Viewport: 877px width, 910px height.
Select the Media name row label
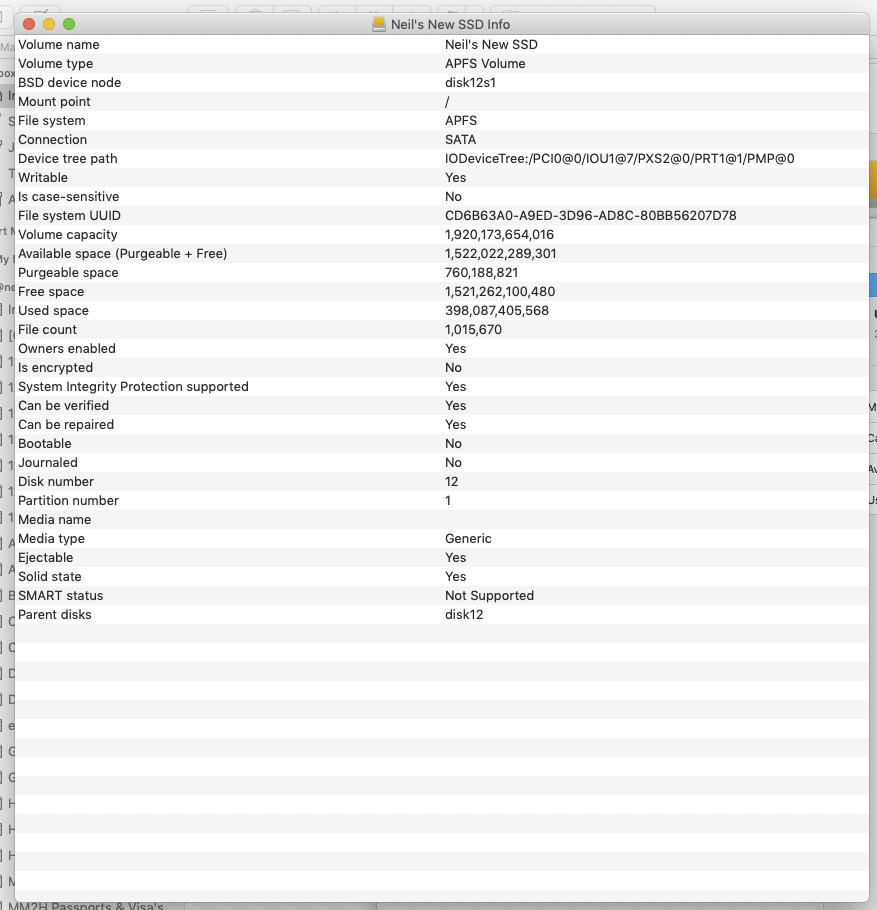[x=55, y=520]
